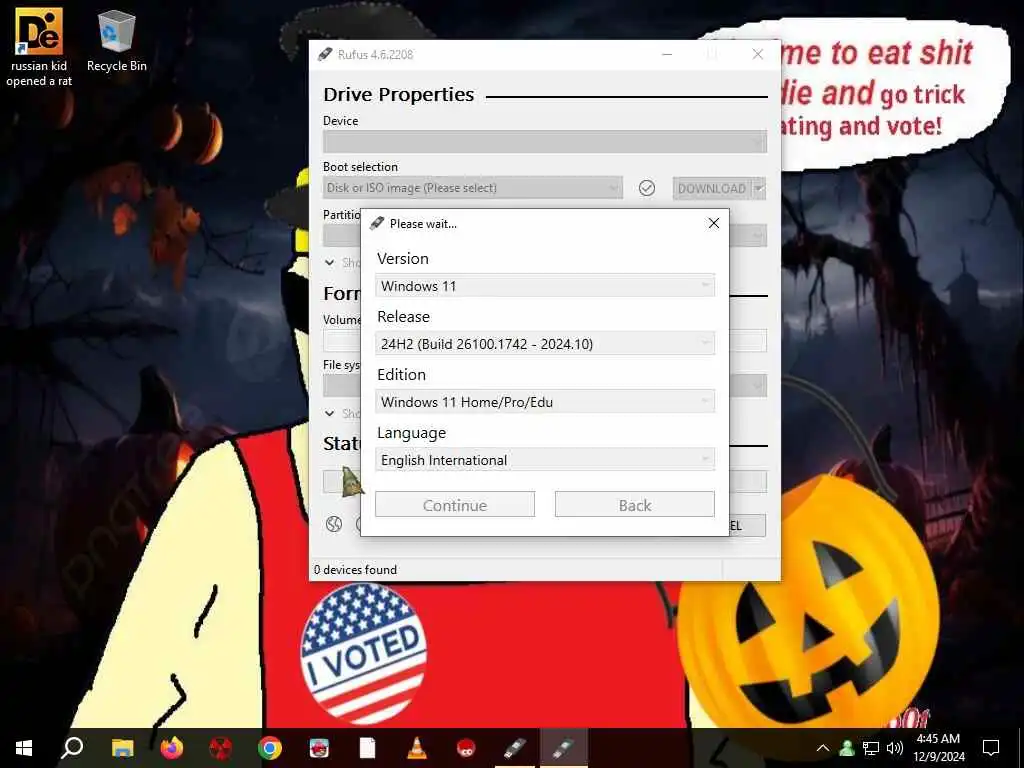Expand advanced drive properties chevron
The width and height of the screenshot is (1024, 768).
pos(330,263)
